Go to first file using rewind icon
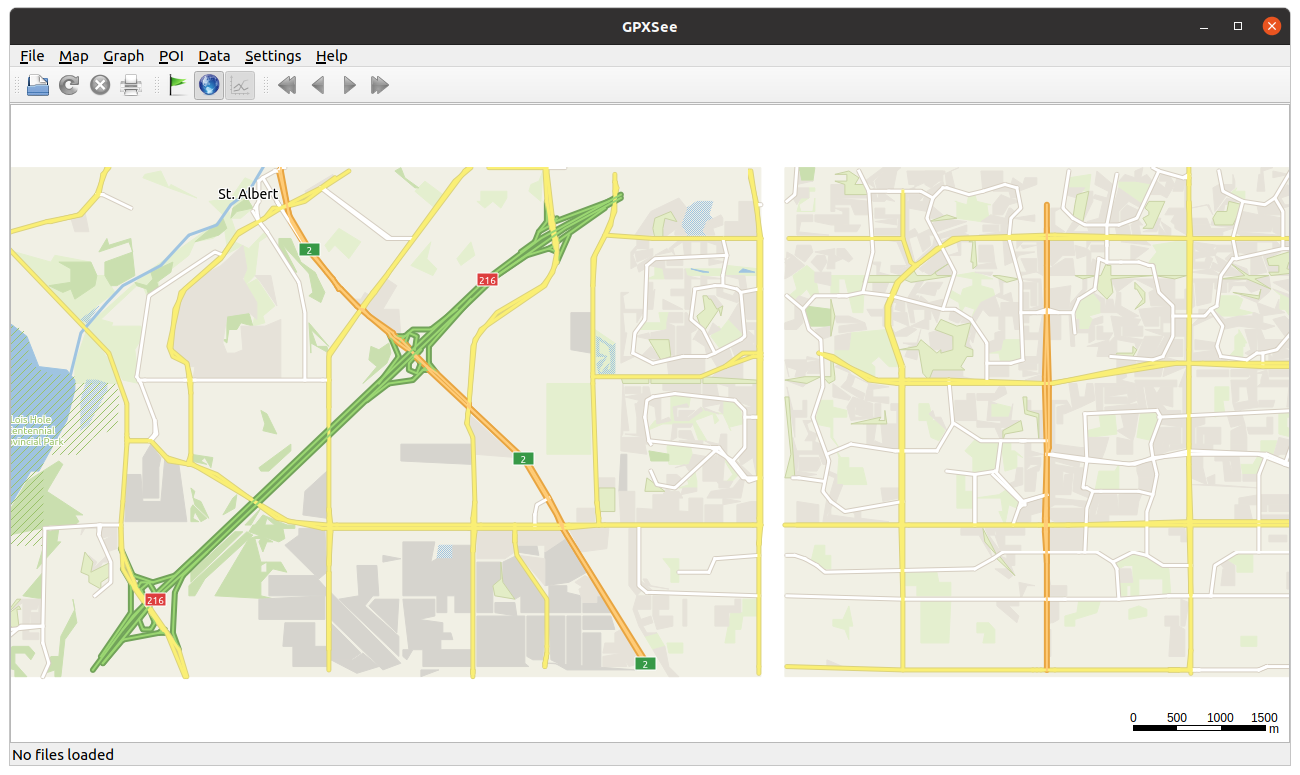Image resolution: width=1300 pixels, height=775 pixels. pos(287,85)
